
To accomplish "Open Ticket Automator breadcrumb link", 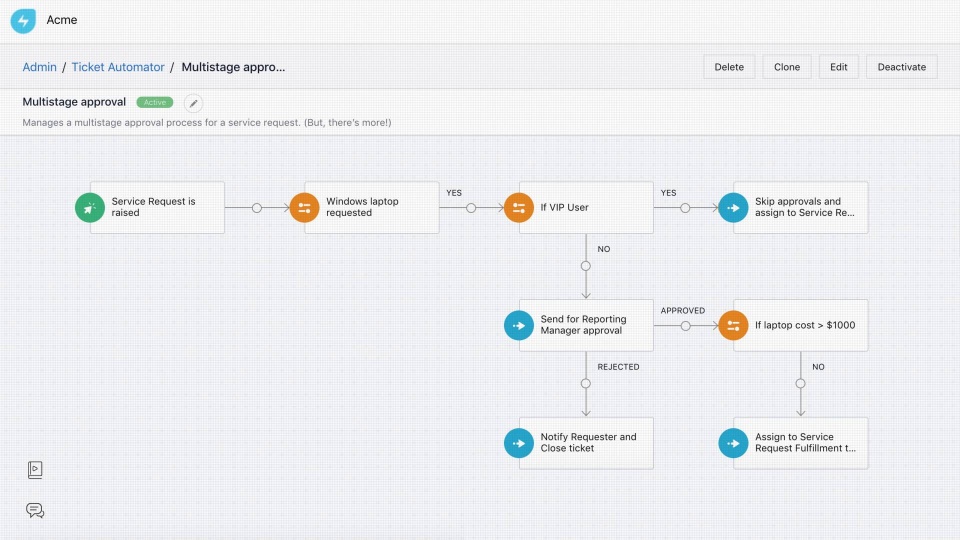I will 118,67.
